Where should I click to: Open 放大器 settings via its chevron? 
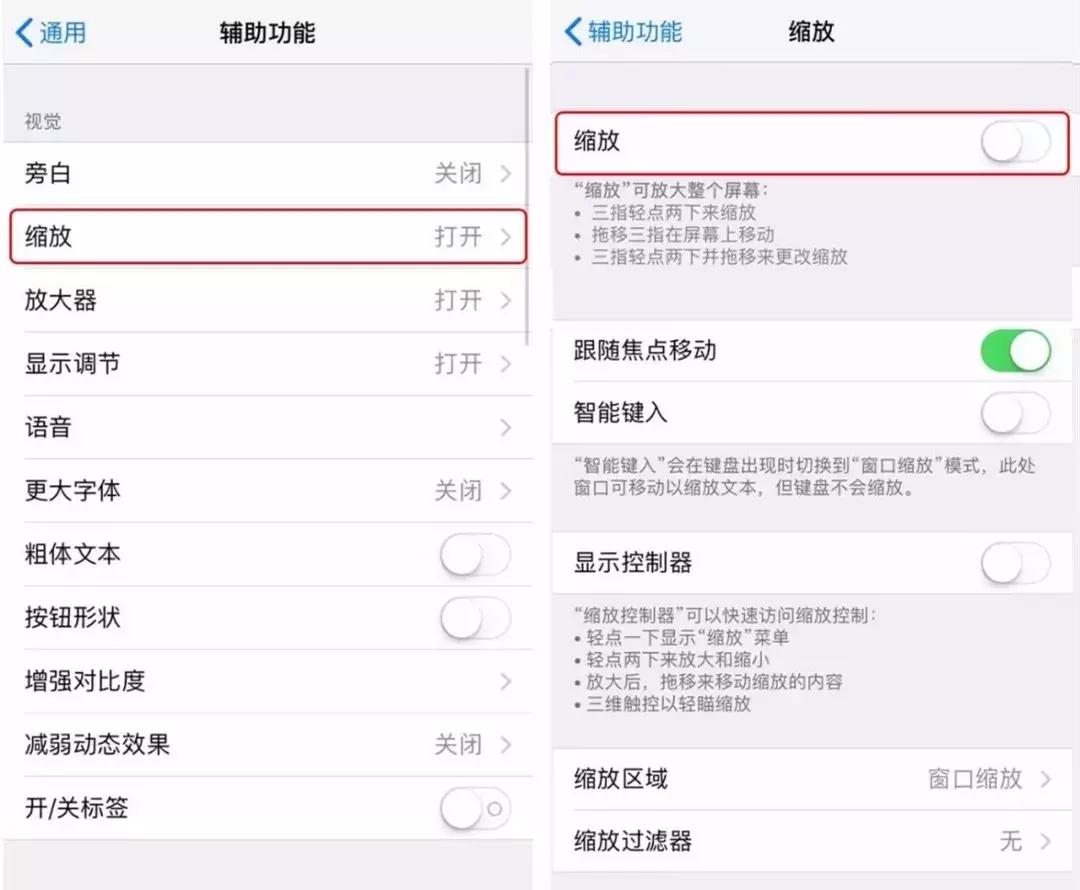pos(508,300)
